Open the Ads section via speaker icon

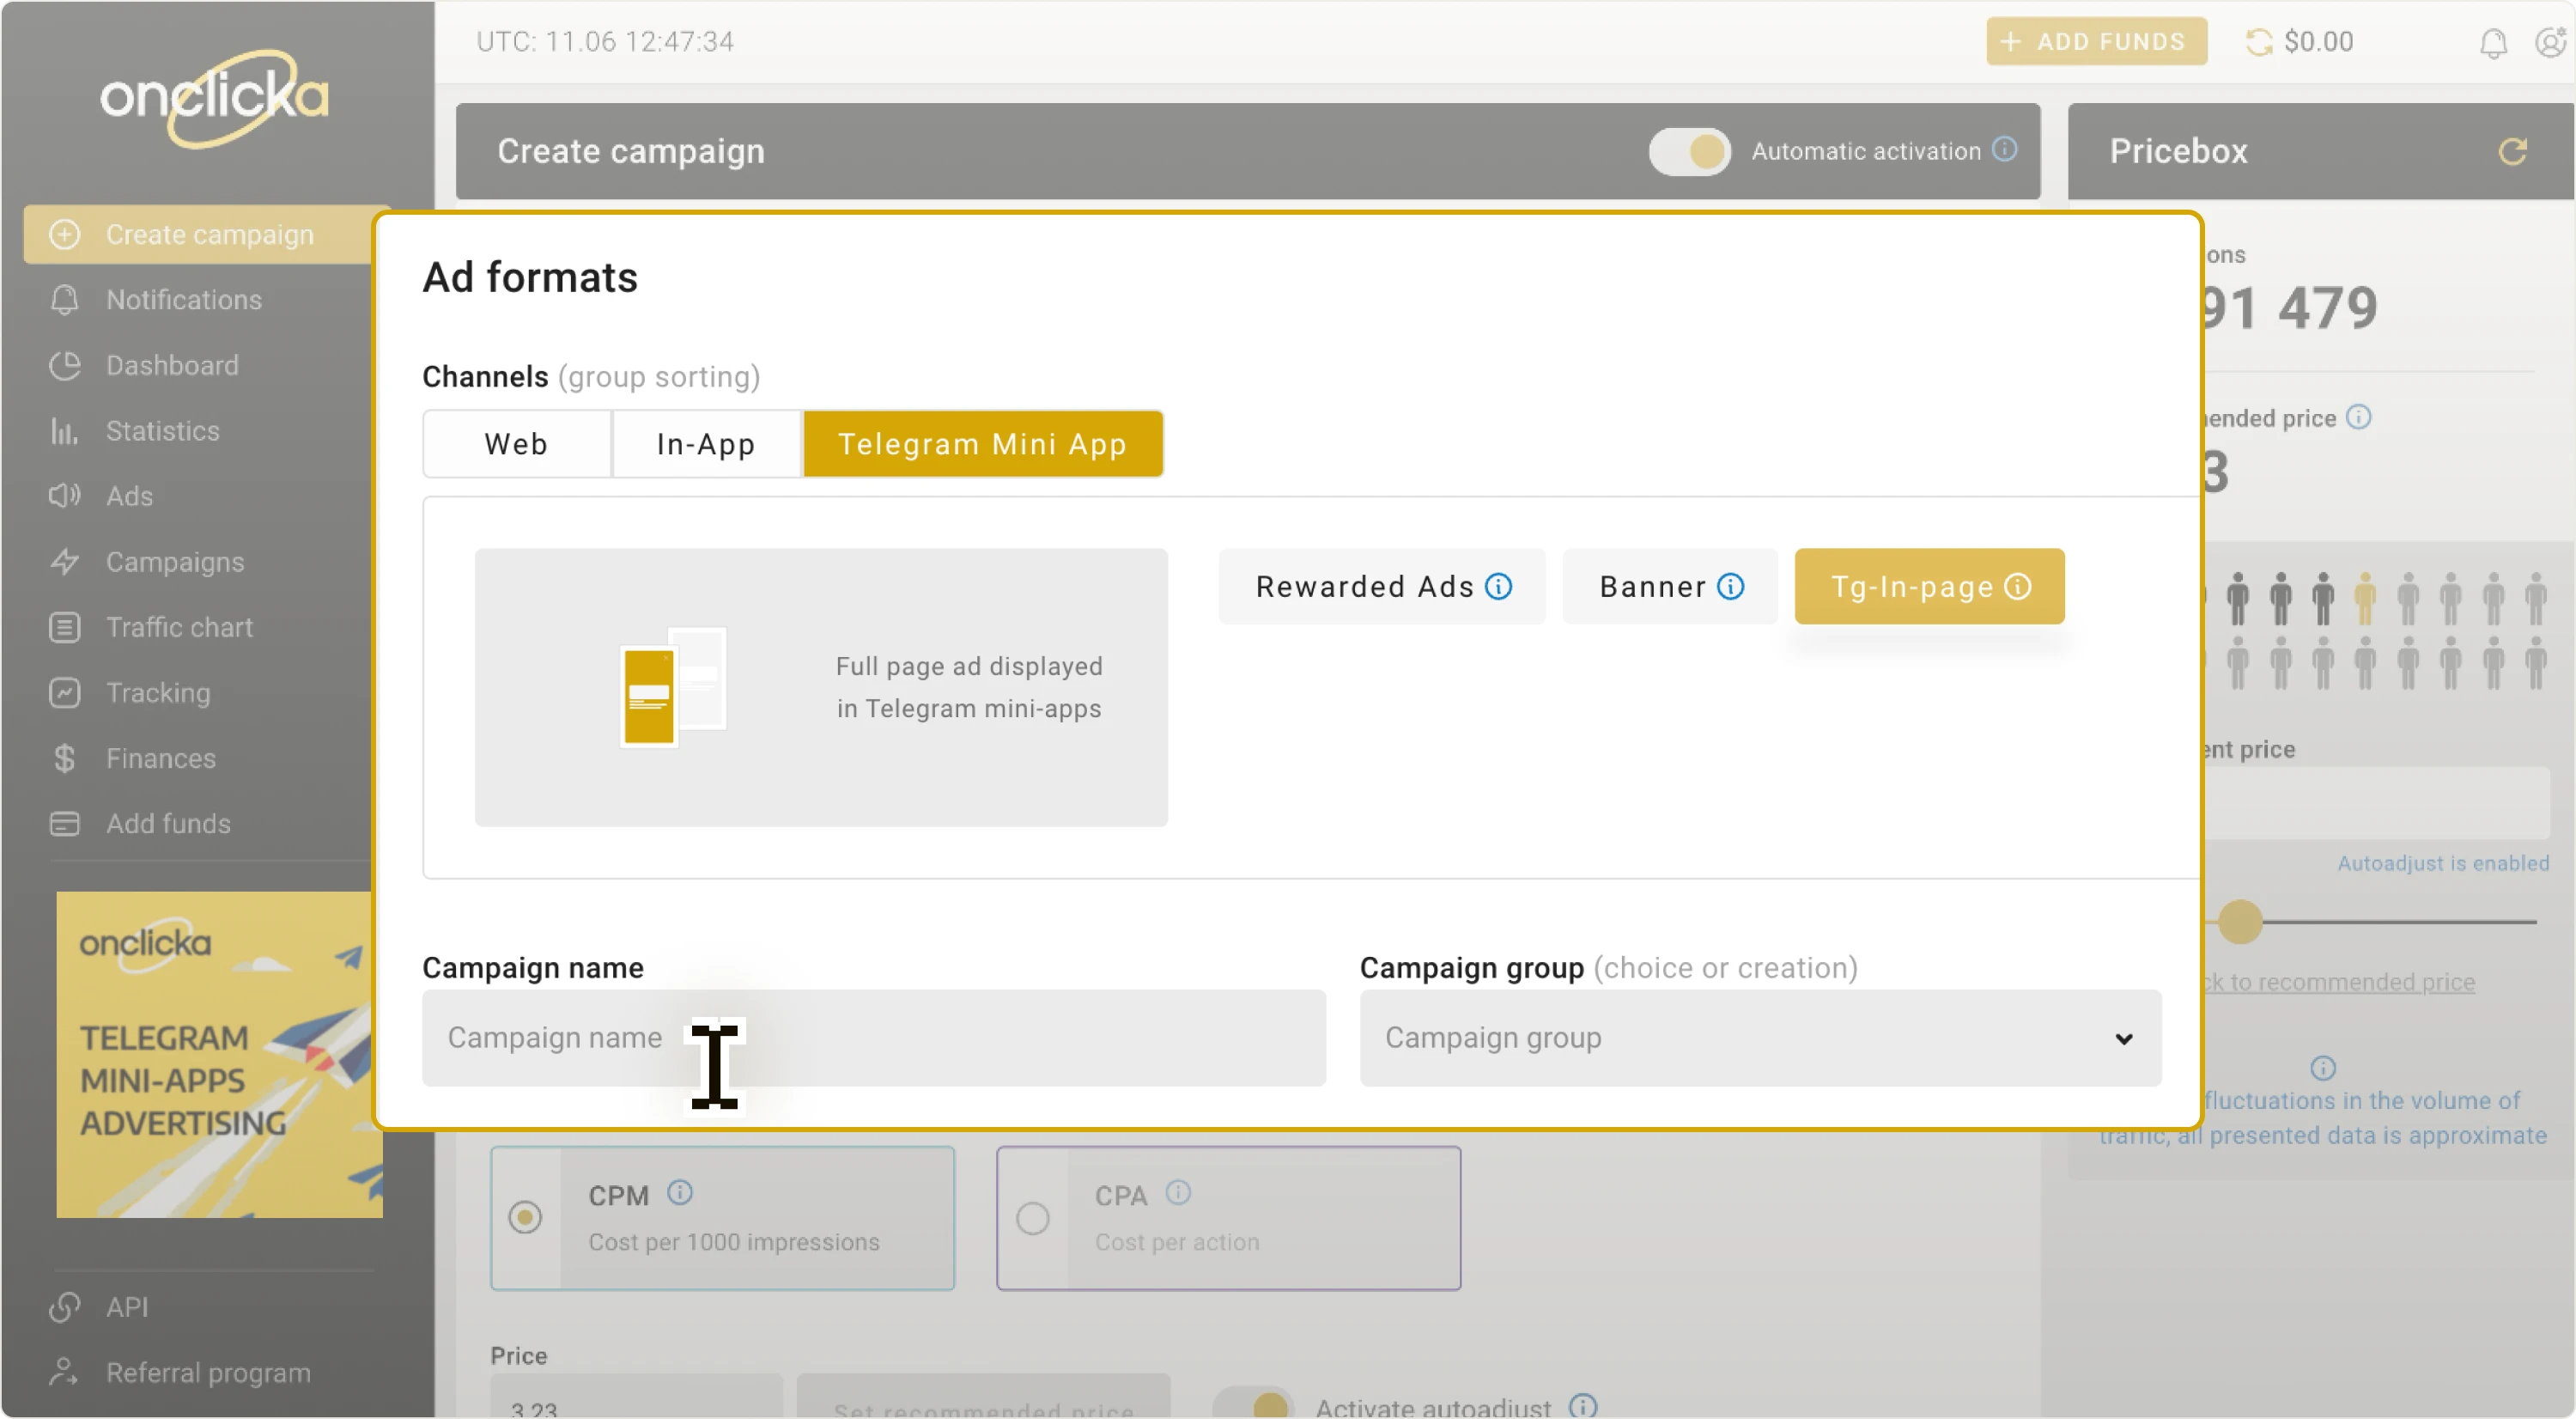point(64,495)
